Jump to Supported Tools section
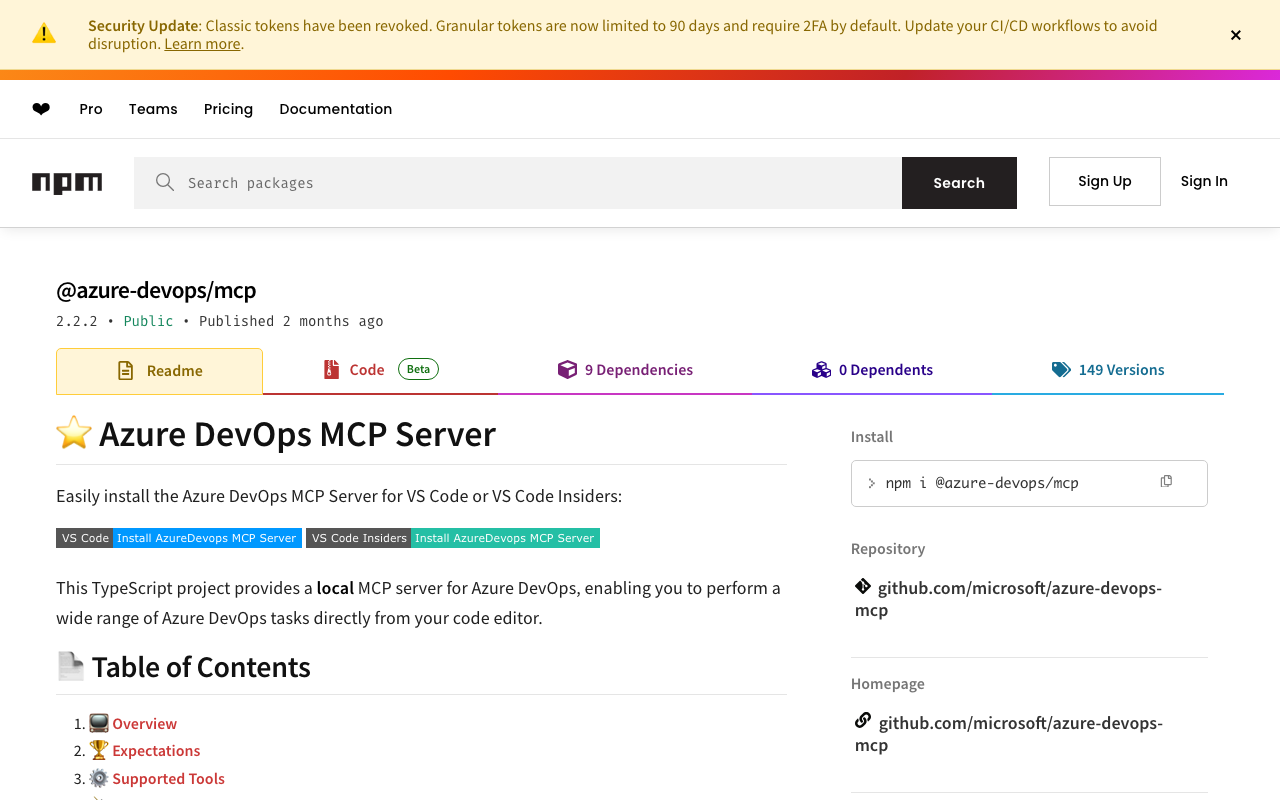Viewport: 1280px width, 800px height. [168, 779]
